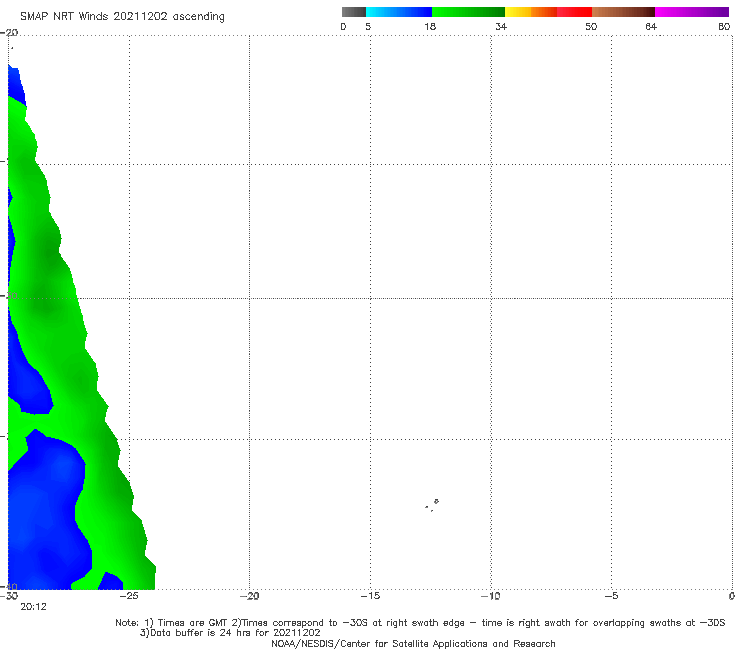The height and width of the screenshot is (650, 740).
Task: Click the longitude label '-5'
Action: (x=611, y=596)
